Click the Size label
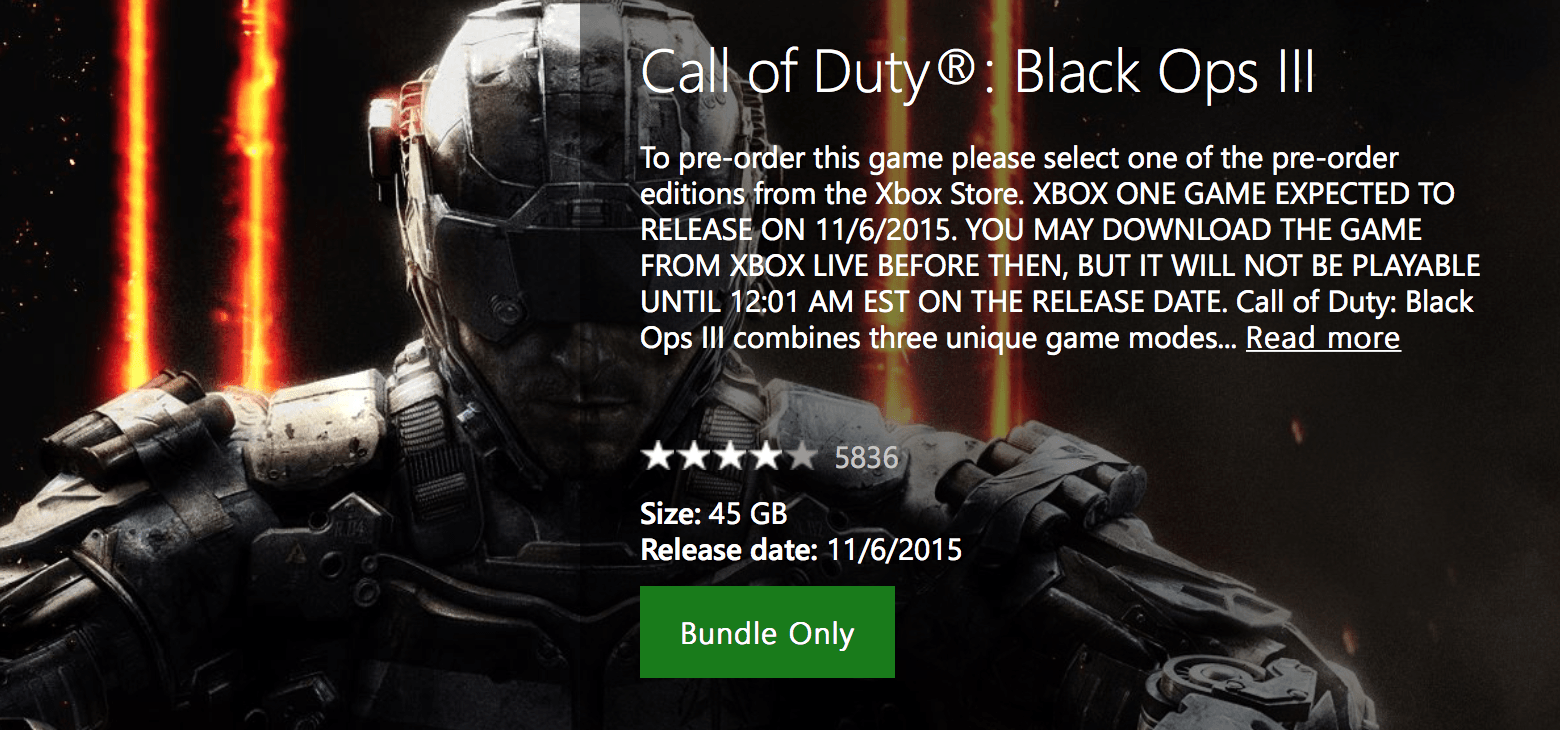The height and width of the screenshot is (730, 1560). pos(670,514)
